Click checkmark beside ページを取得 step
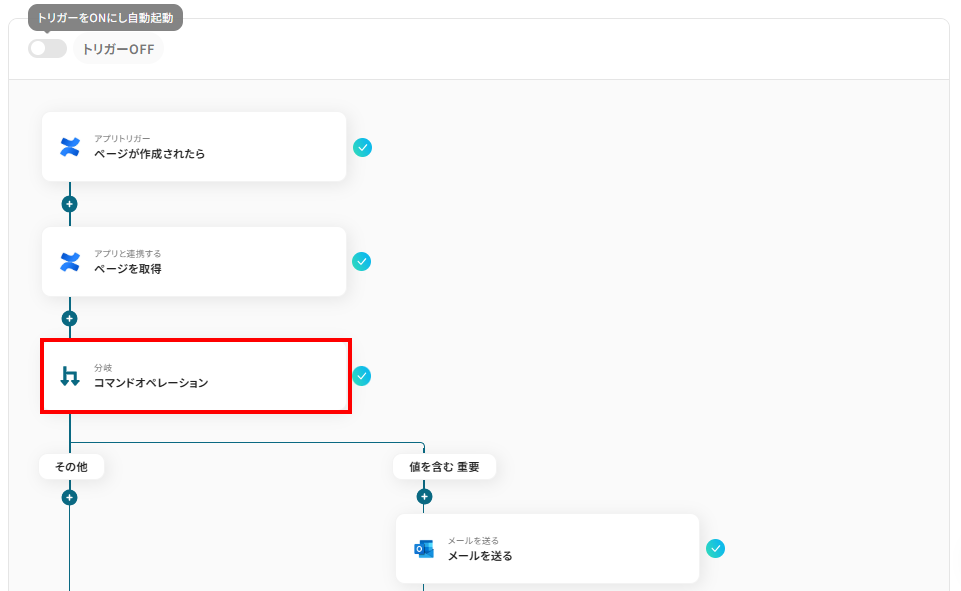The image size is (961, 591). (x=362, y=262)
